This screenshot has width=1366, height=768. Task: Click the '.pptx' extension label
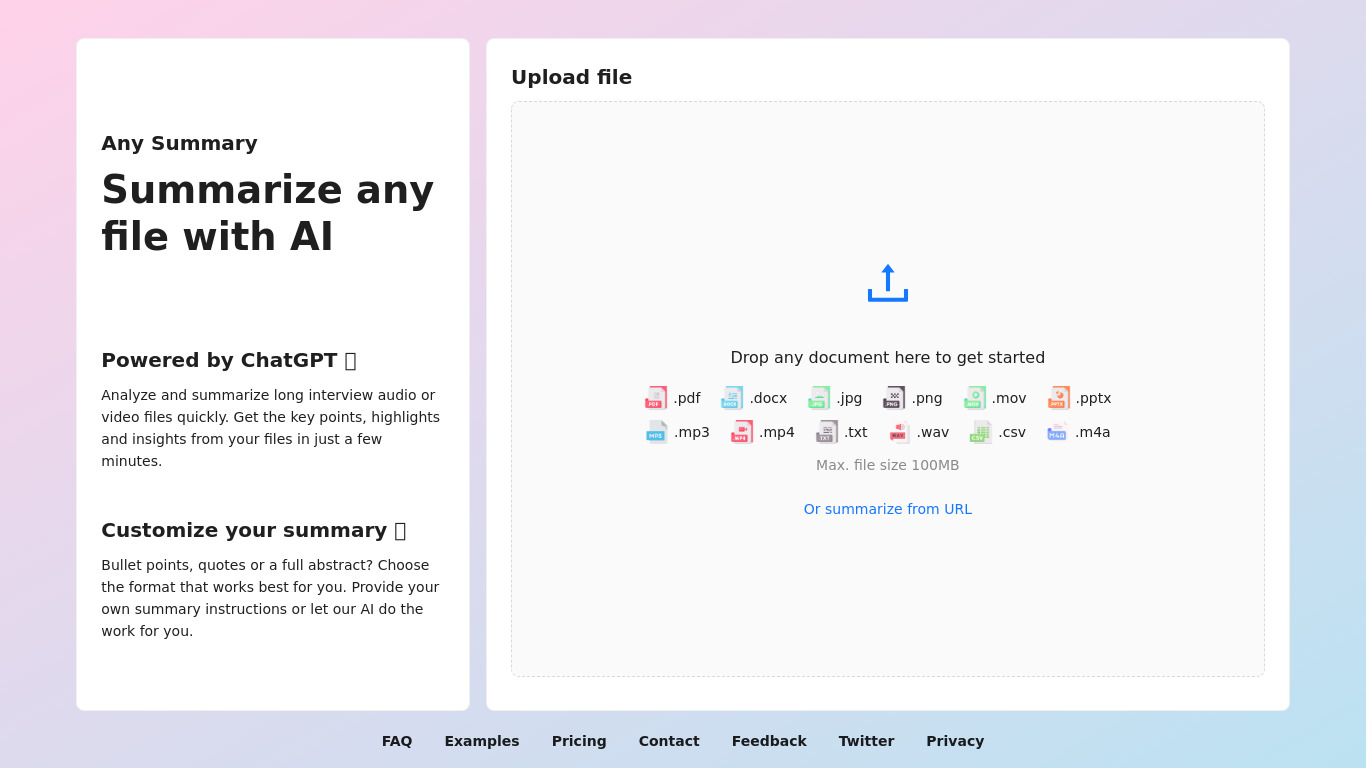[1094, 398]
